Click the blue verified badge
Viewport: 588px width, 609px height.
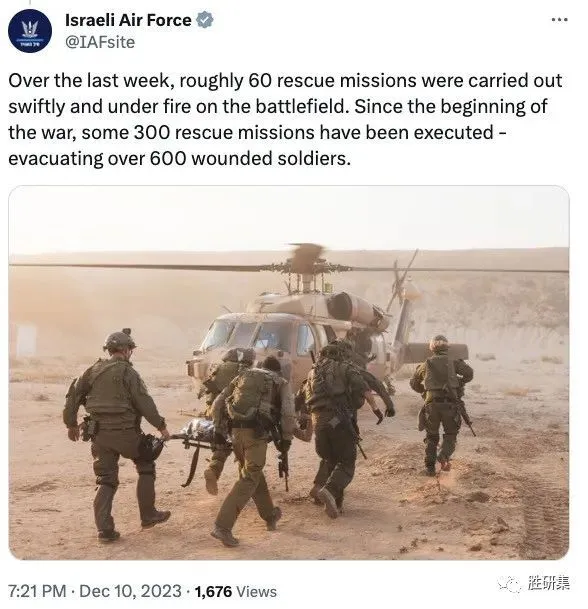tap(204, 20)
